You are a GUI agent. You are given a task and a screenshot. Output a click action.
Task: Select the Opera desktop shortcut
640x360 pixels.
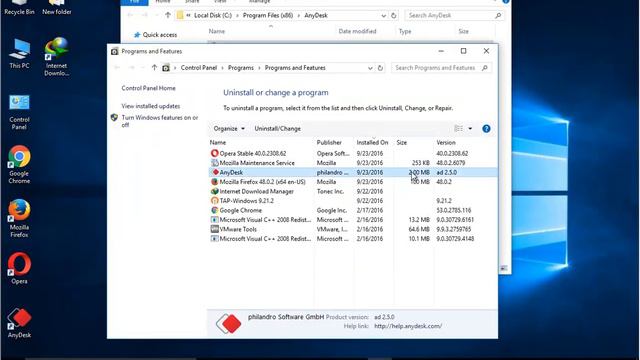tap(19, 268)
